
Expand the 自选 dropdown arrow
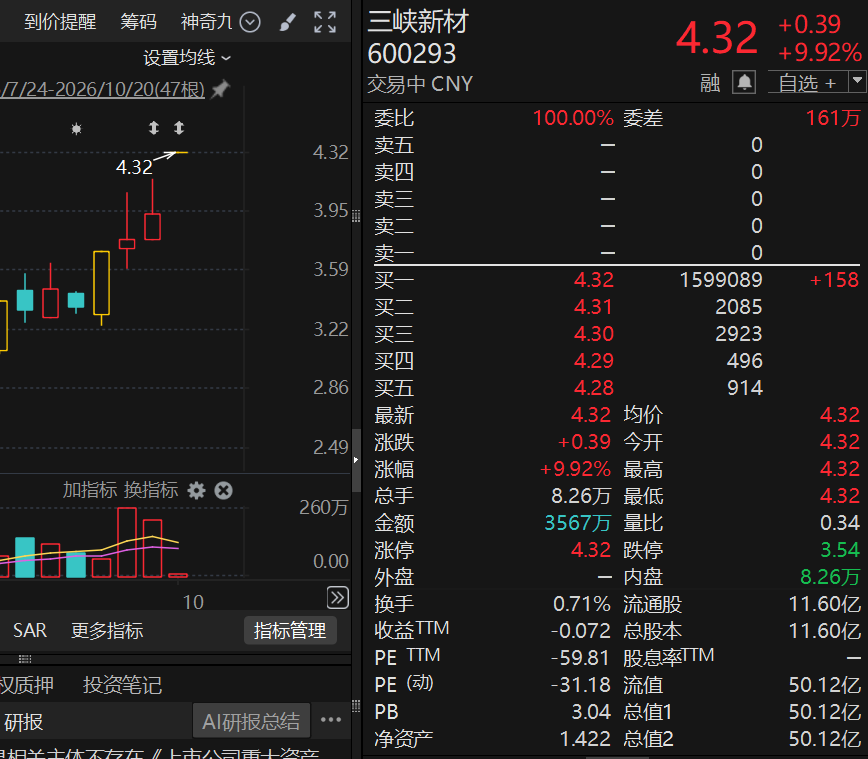[857, 81]
